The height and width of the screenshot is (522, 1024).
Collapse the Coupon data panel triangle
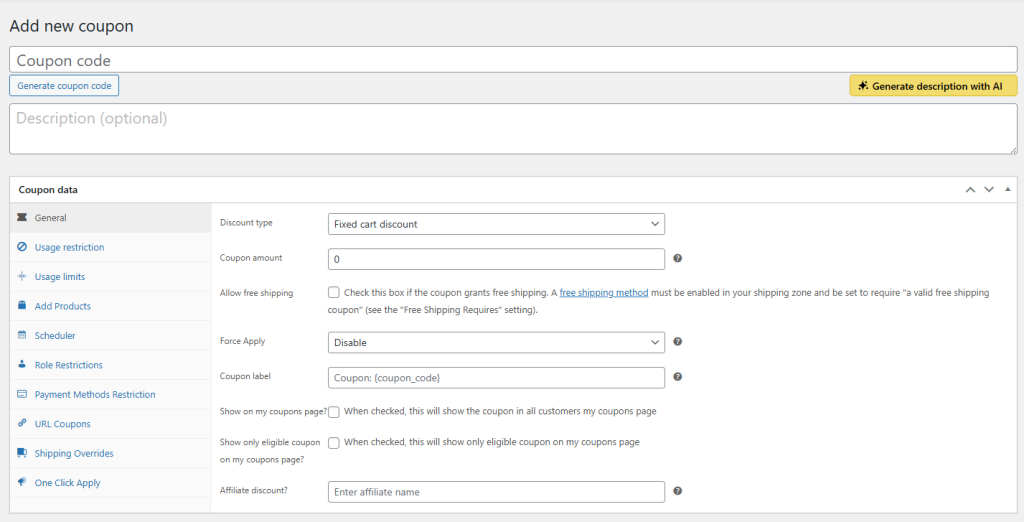[1008, 189]
